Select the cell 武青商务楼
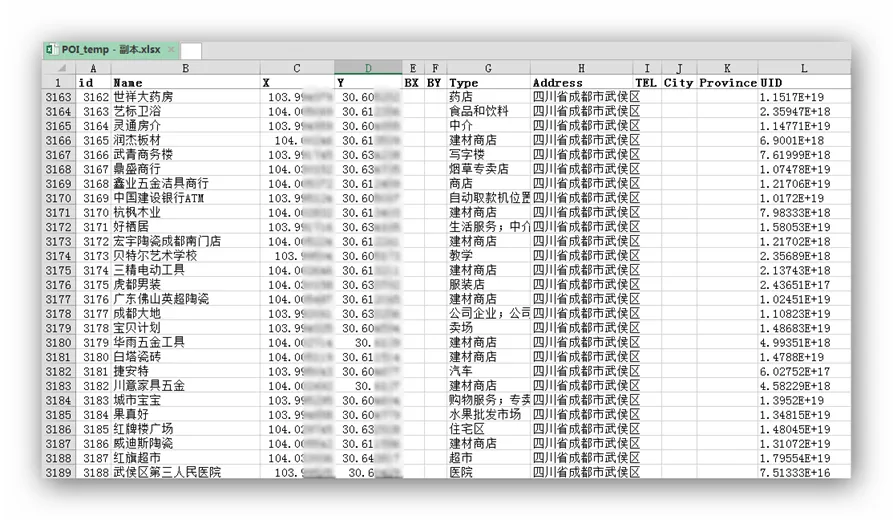Screen dimensions: 893x520 click(x=186, y=154)
